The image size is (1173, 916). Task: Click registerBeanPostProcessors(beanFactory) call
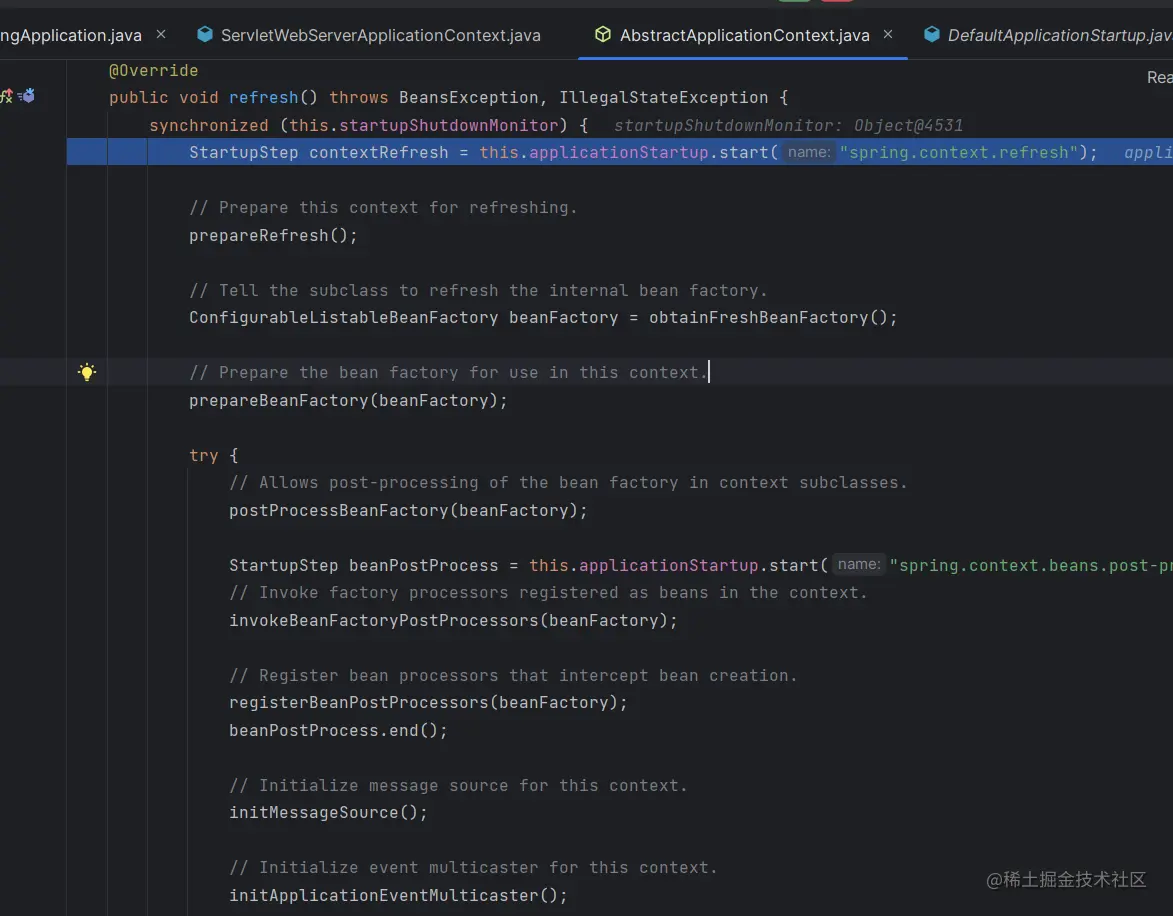(x=428, y=703)
